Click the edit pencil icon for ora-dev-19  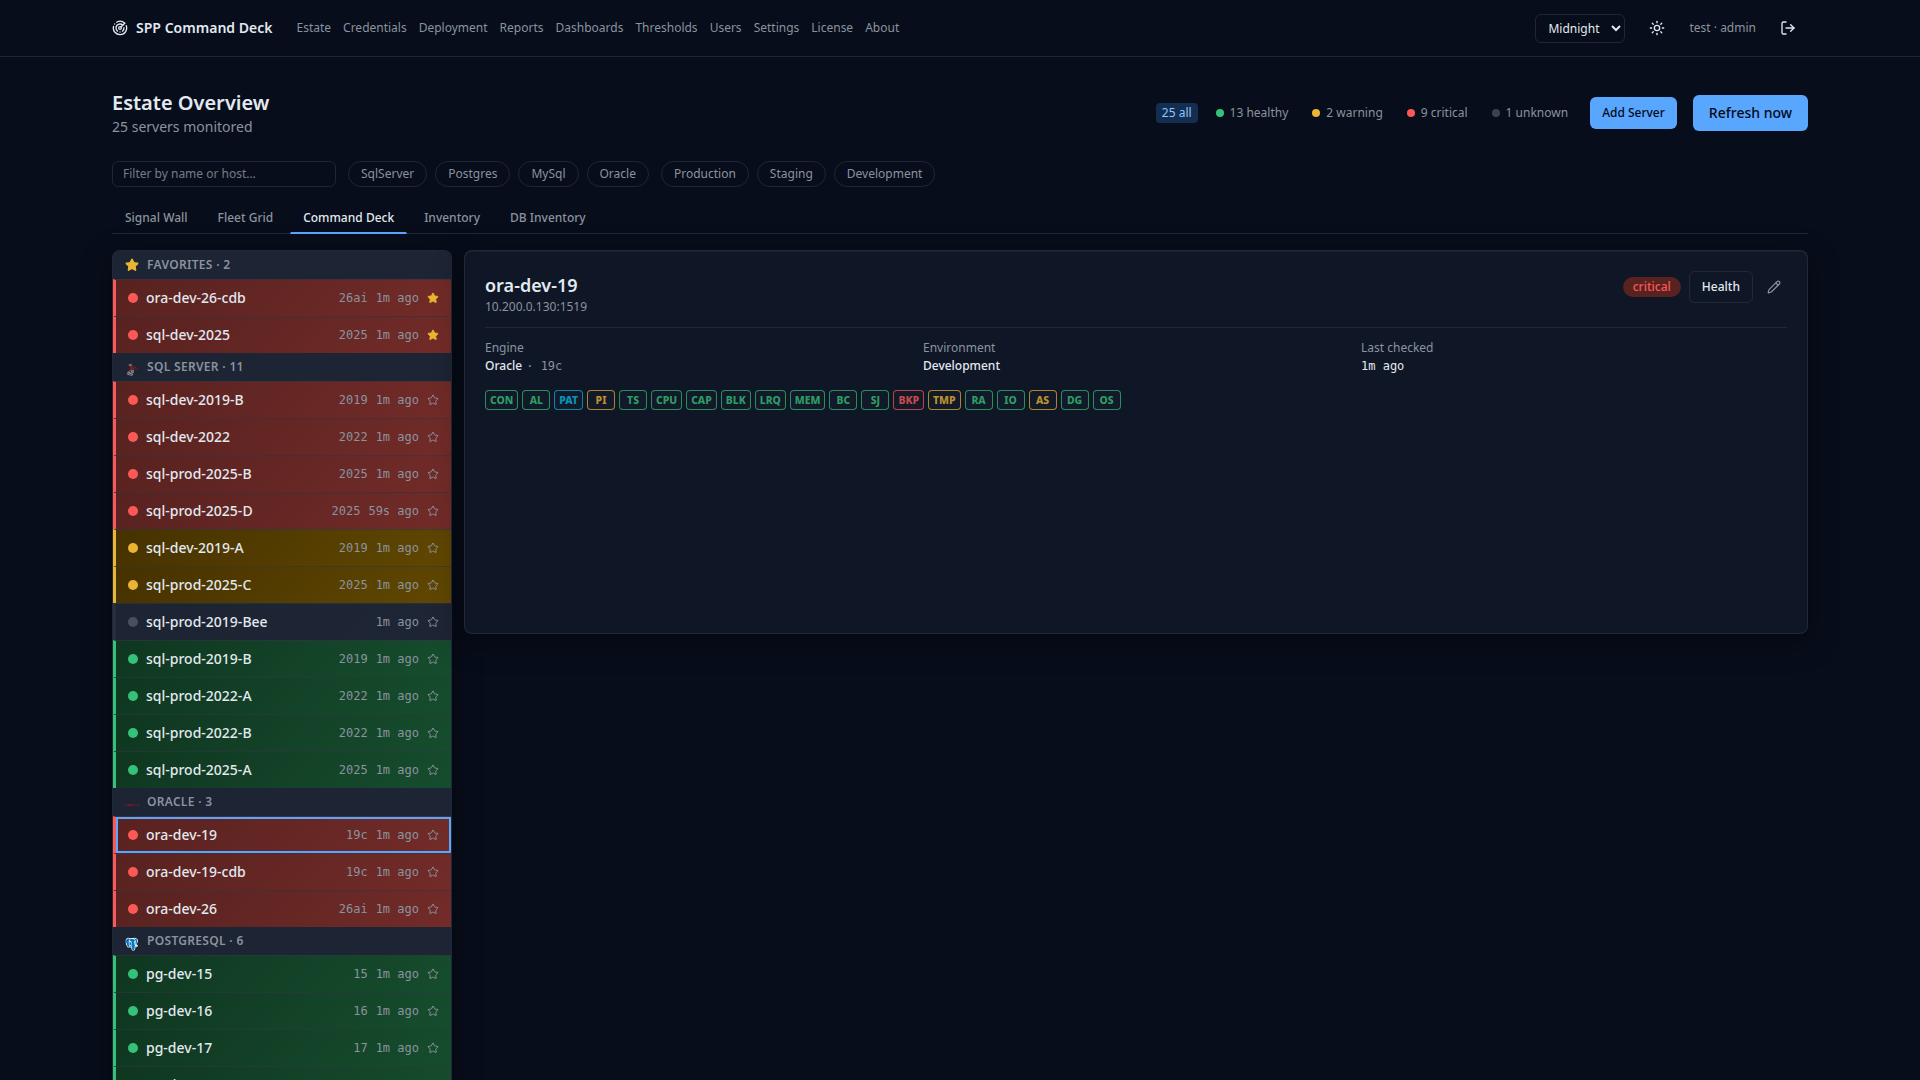(x=1774, y=287)
